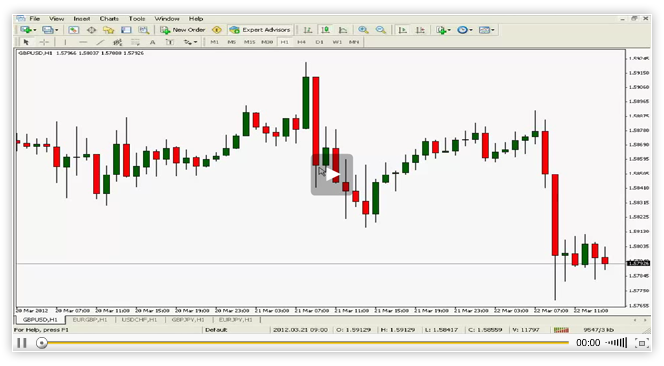
Task: Switch to the EURGBP,H1 chart tab
Action: coord(90,320)
